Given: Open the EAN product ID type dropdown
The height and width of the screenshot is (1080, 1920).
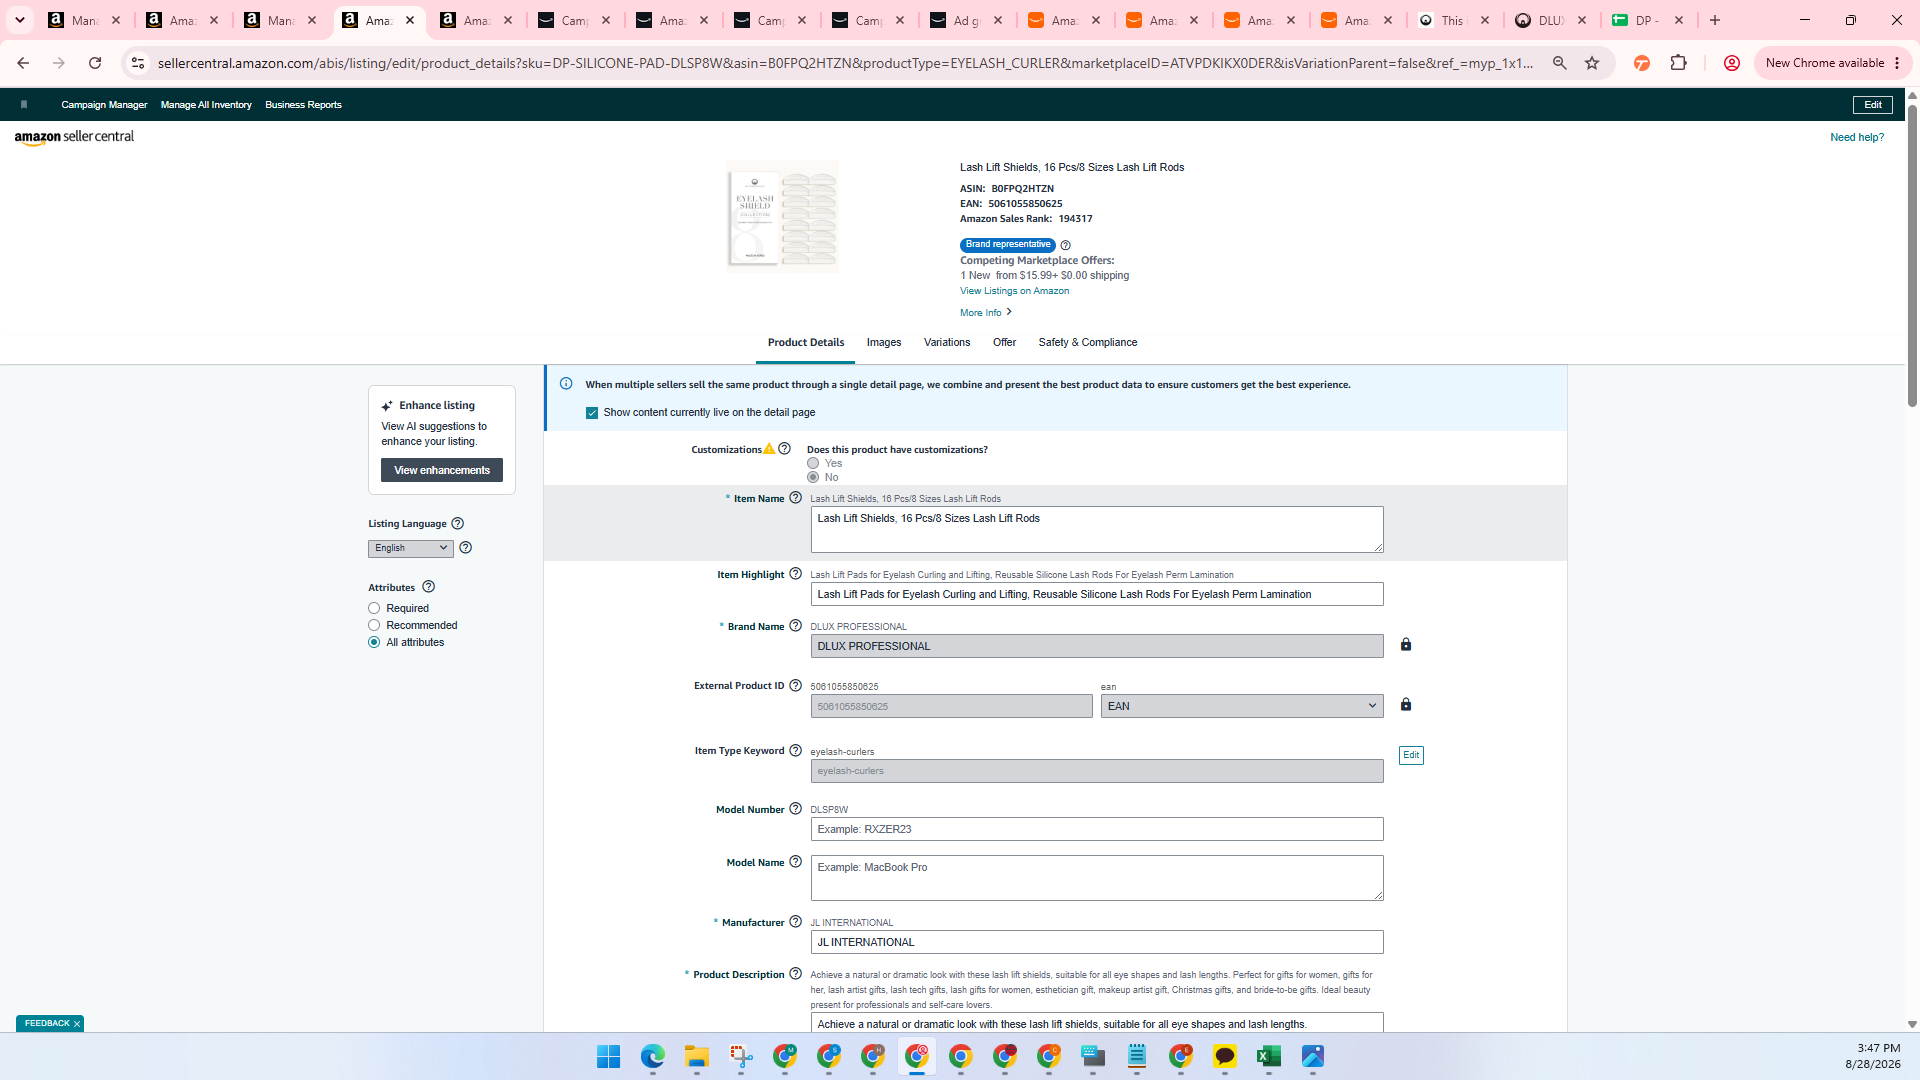Looking at the screenshot, I should (1242, 706).
